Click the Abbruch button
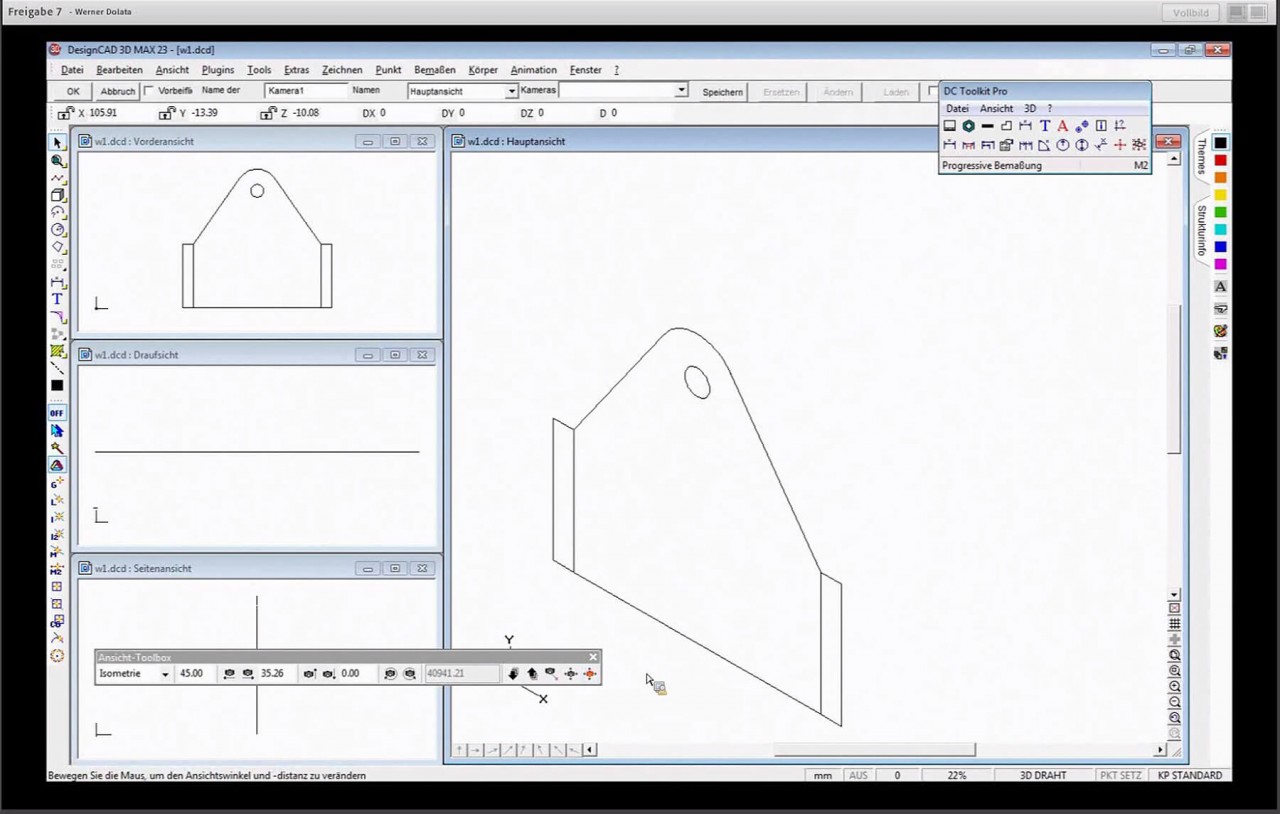This screenshot has height=814, width=1280. tap(117, 90)
